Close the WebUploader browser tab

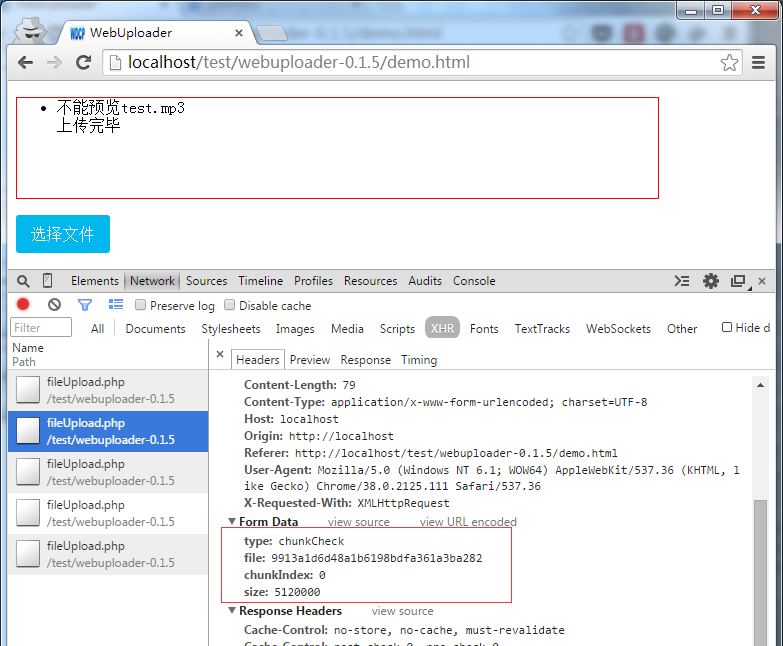tap(239, 33)
